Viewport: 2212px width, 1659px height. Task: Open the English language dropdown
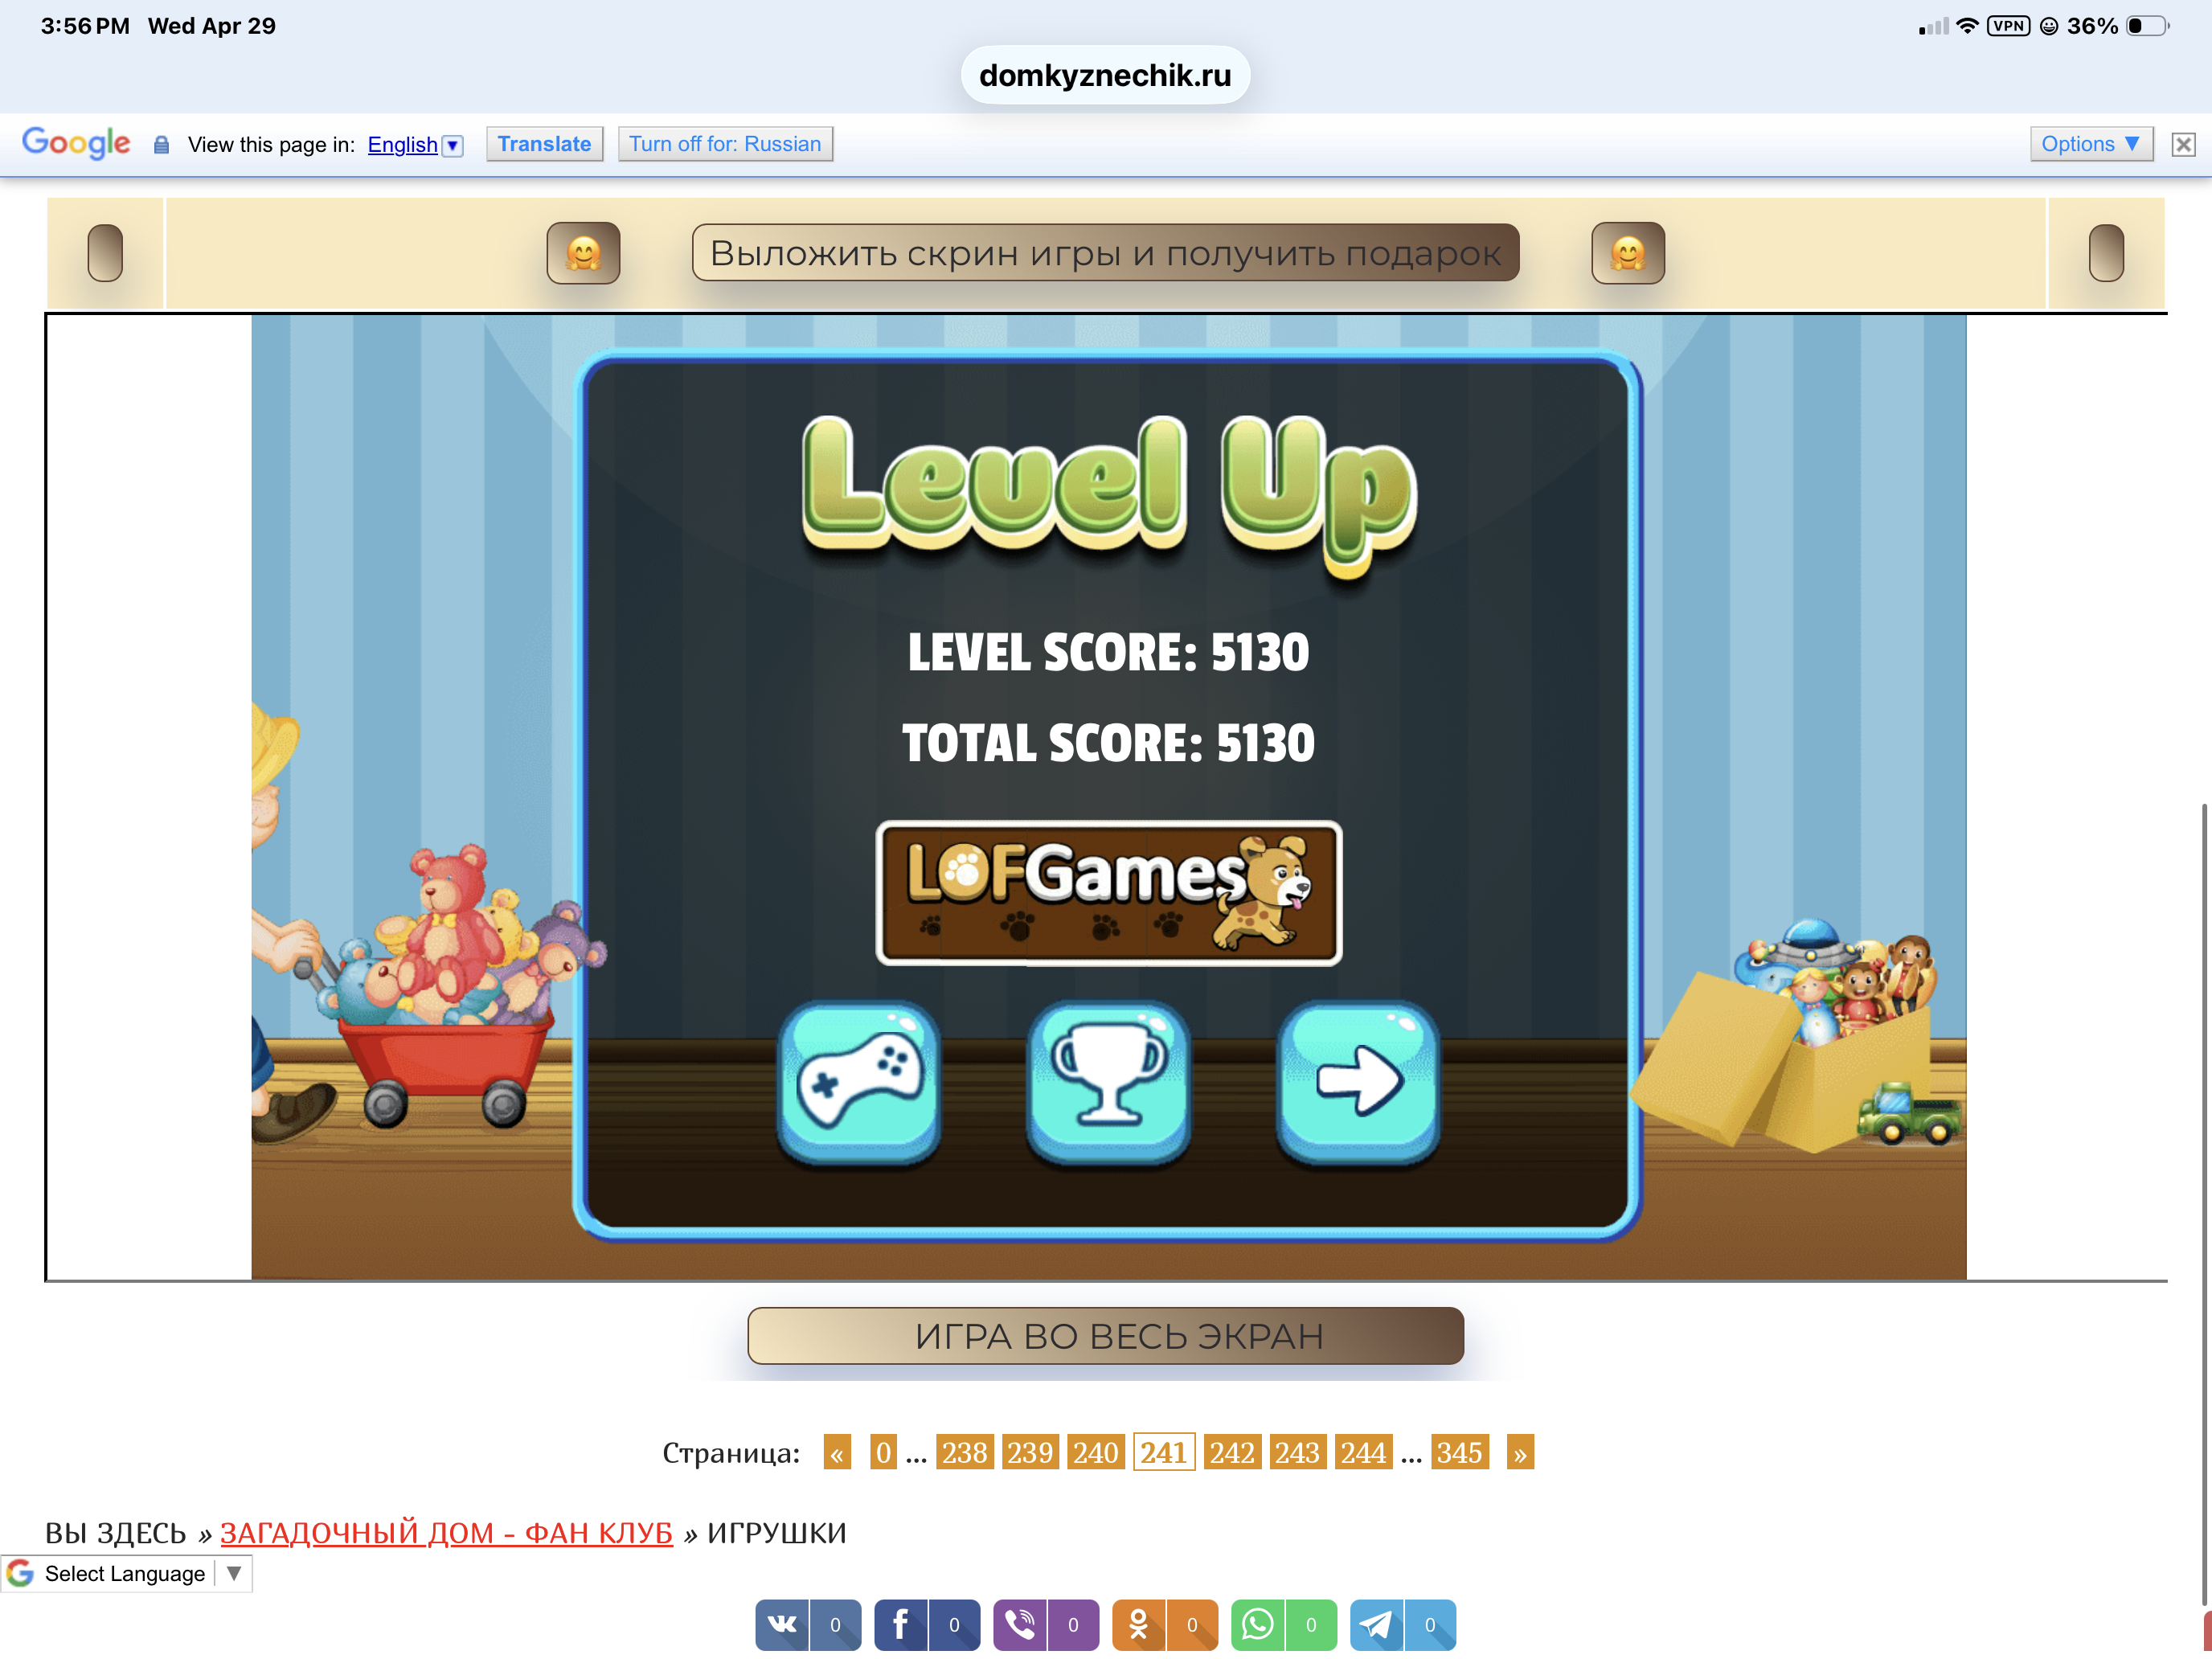(415, 145)
